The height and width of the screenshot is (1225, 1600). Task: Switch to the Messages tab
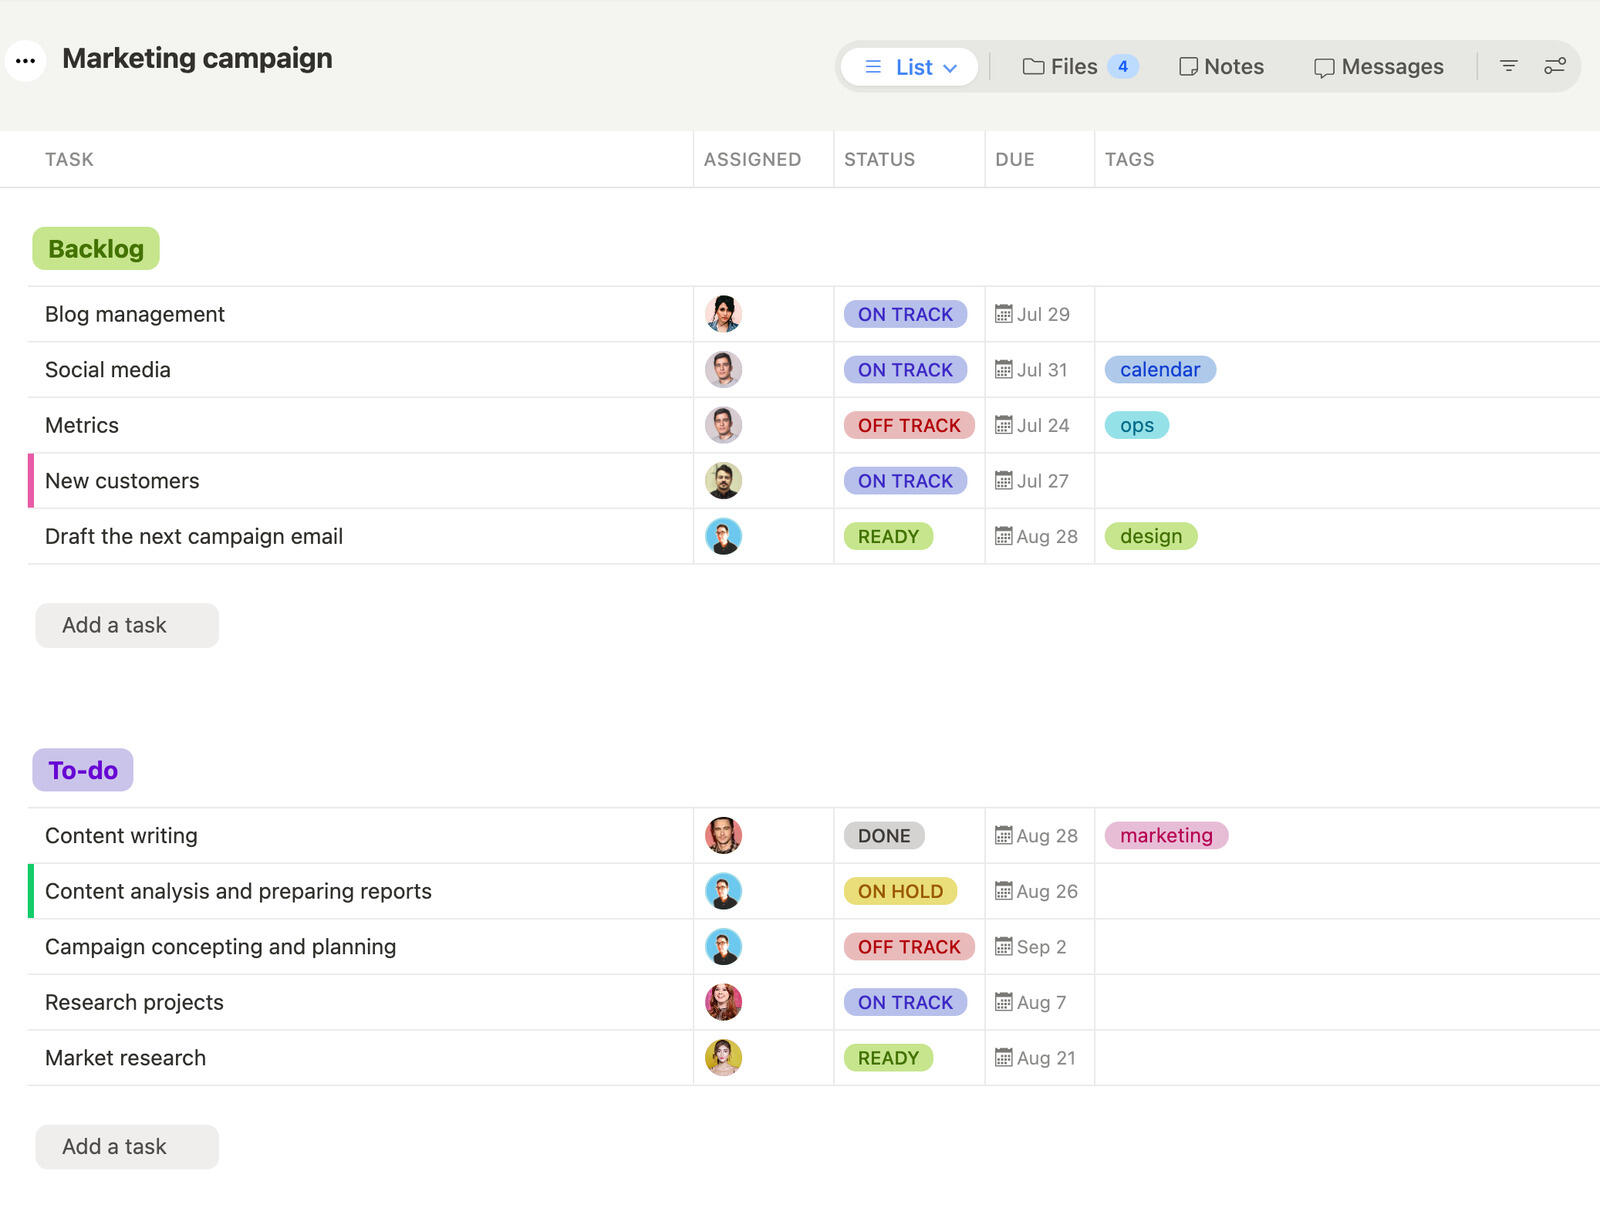[x=1378, y=67]
